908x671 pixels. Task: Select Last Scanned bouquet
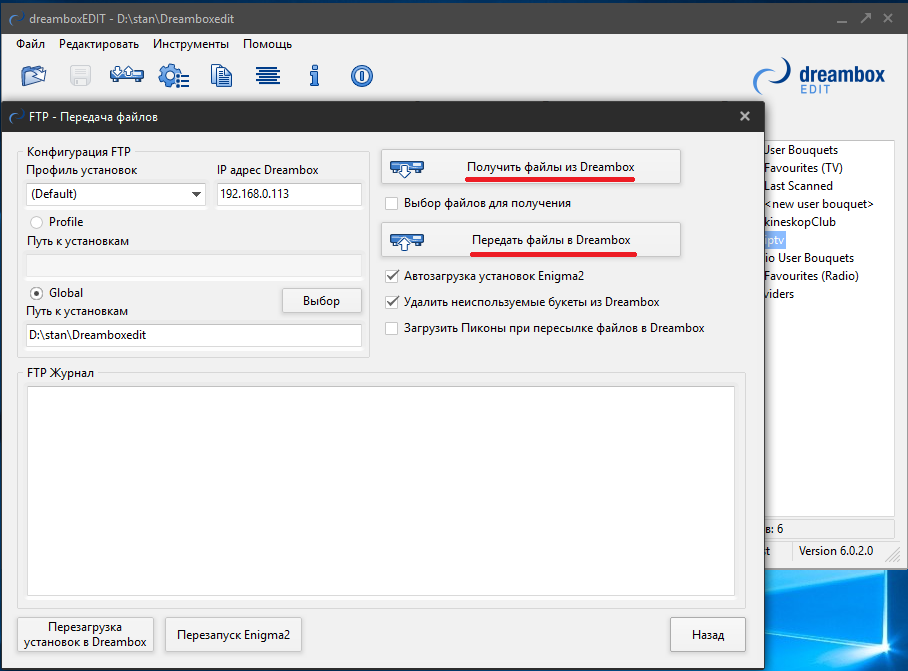pyautogui.click(x=799, y=186)
